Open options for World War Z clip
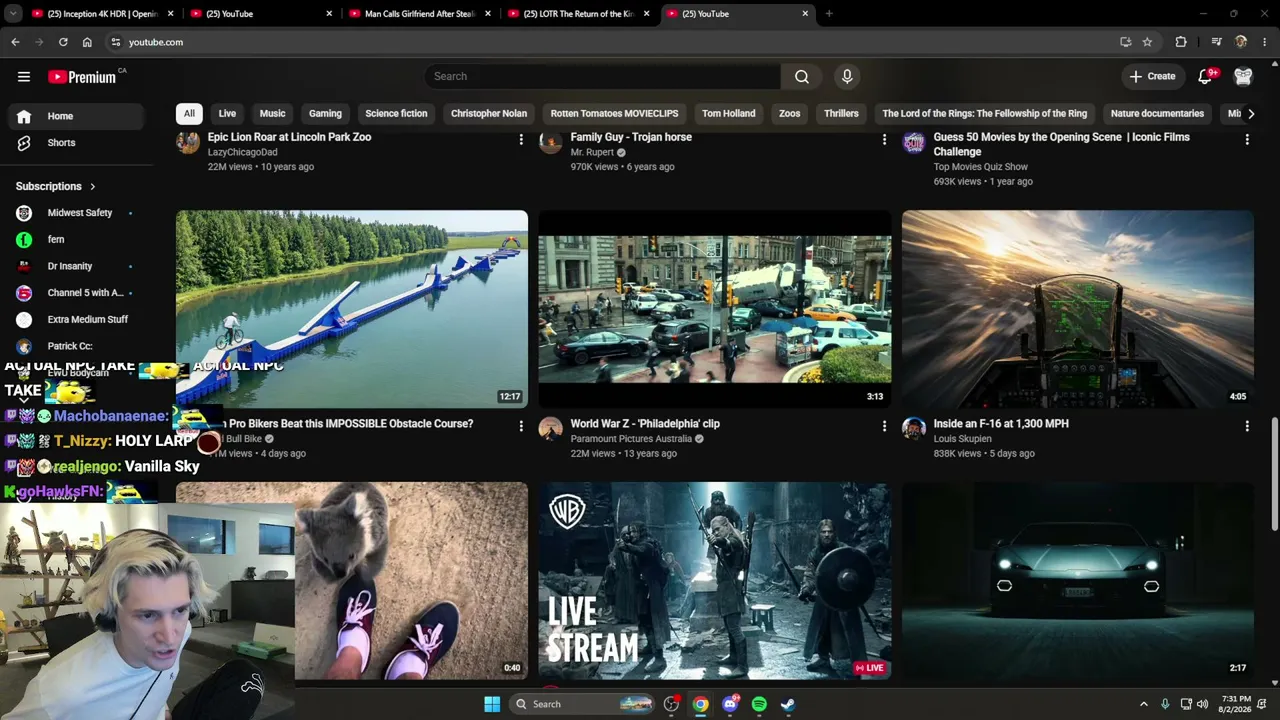Screen dimensions: 1280x720 [x=884, y=427]
